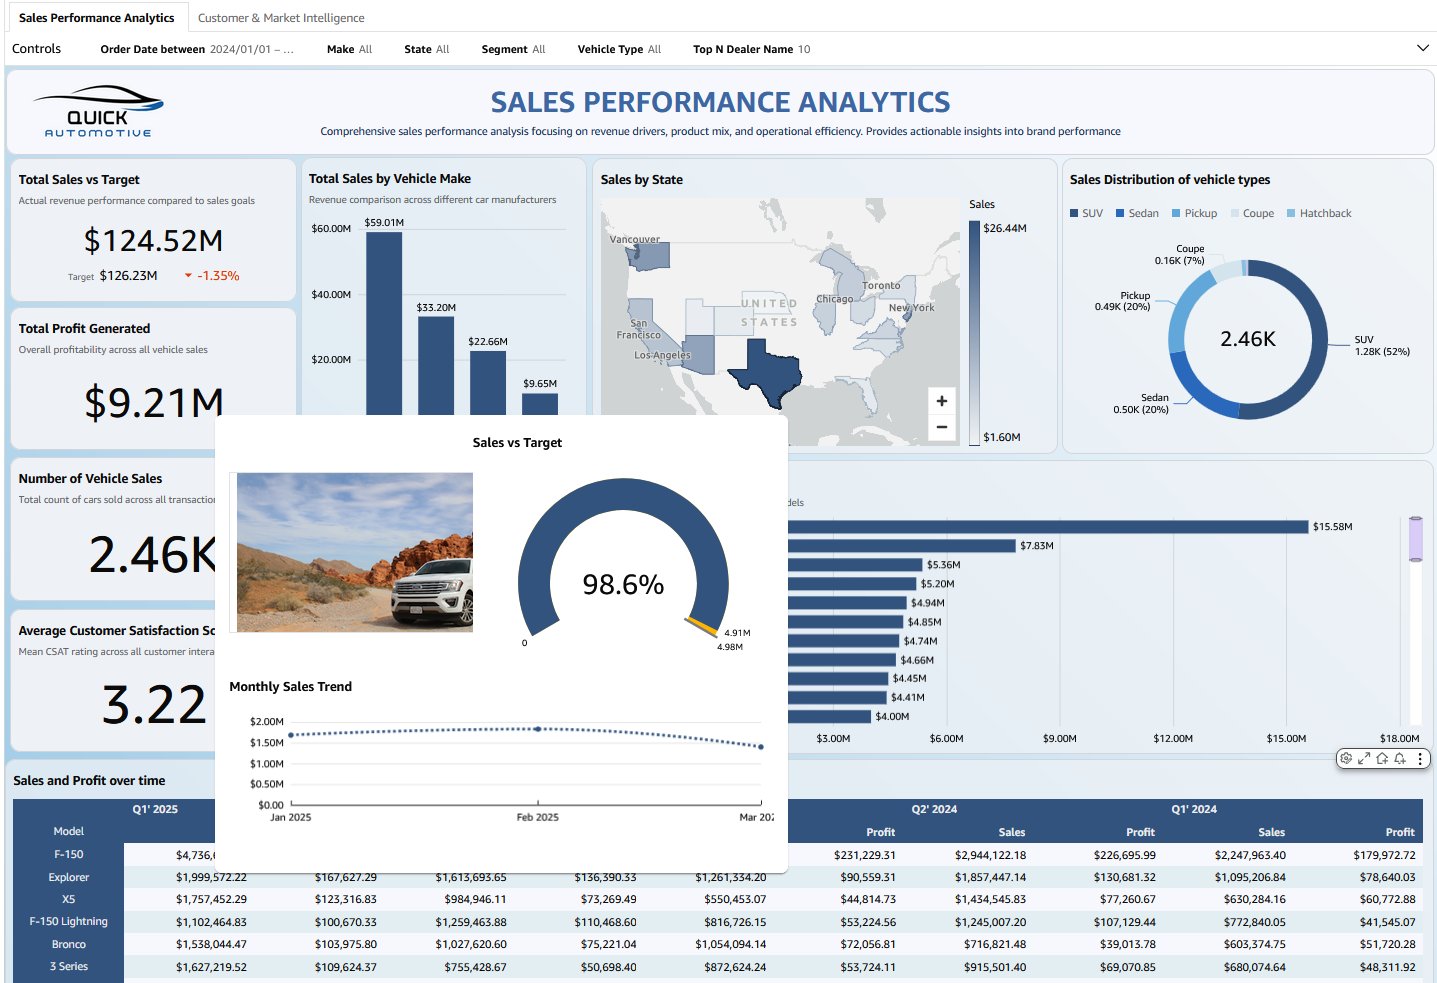Toggle Hatchback legend entry
Screen dimensions: 1437x983
click(x=1319, y=213)
